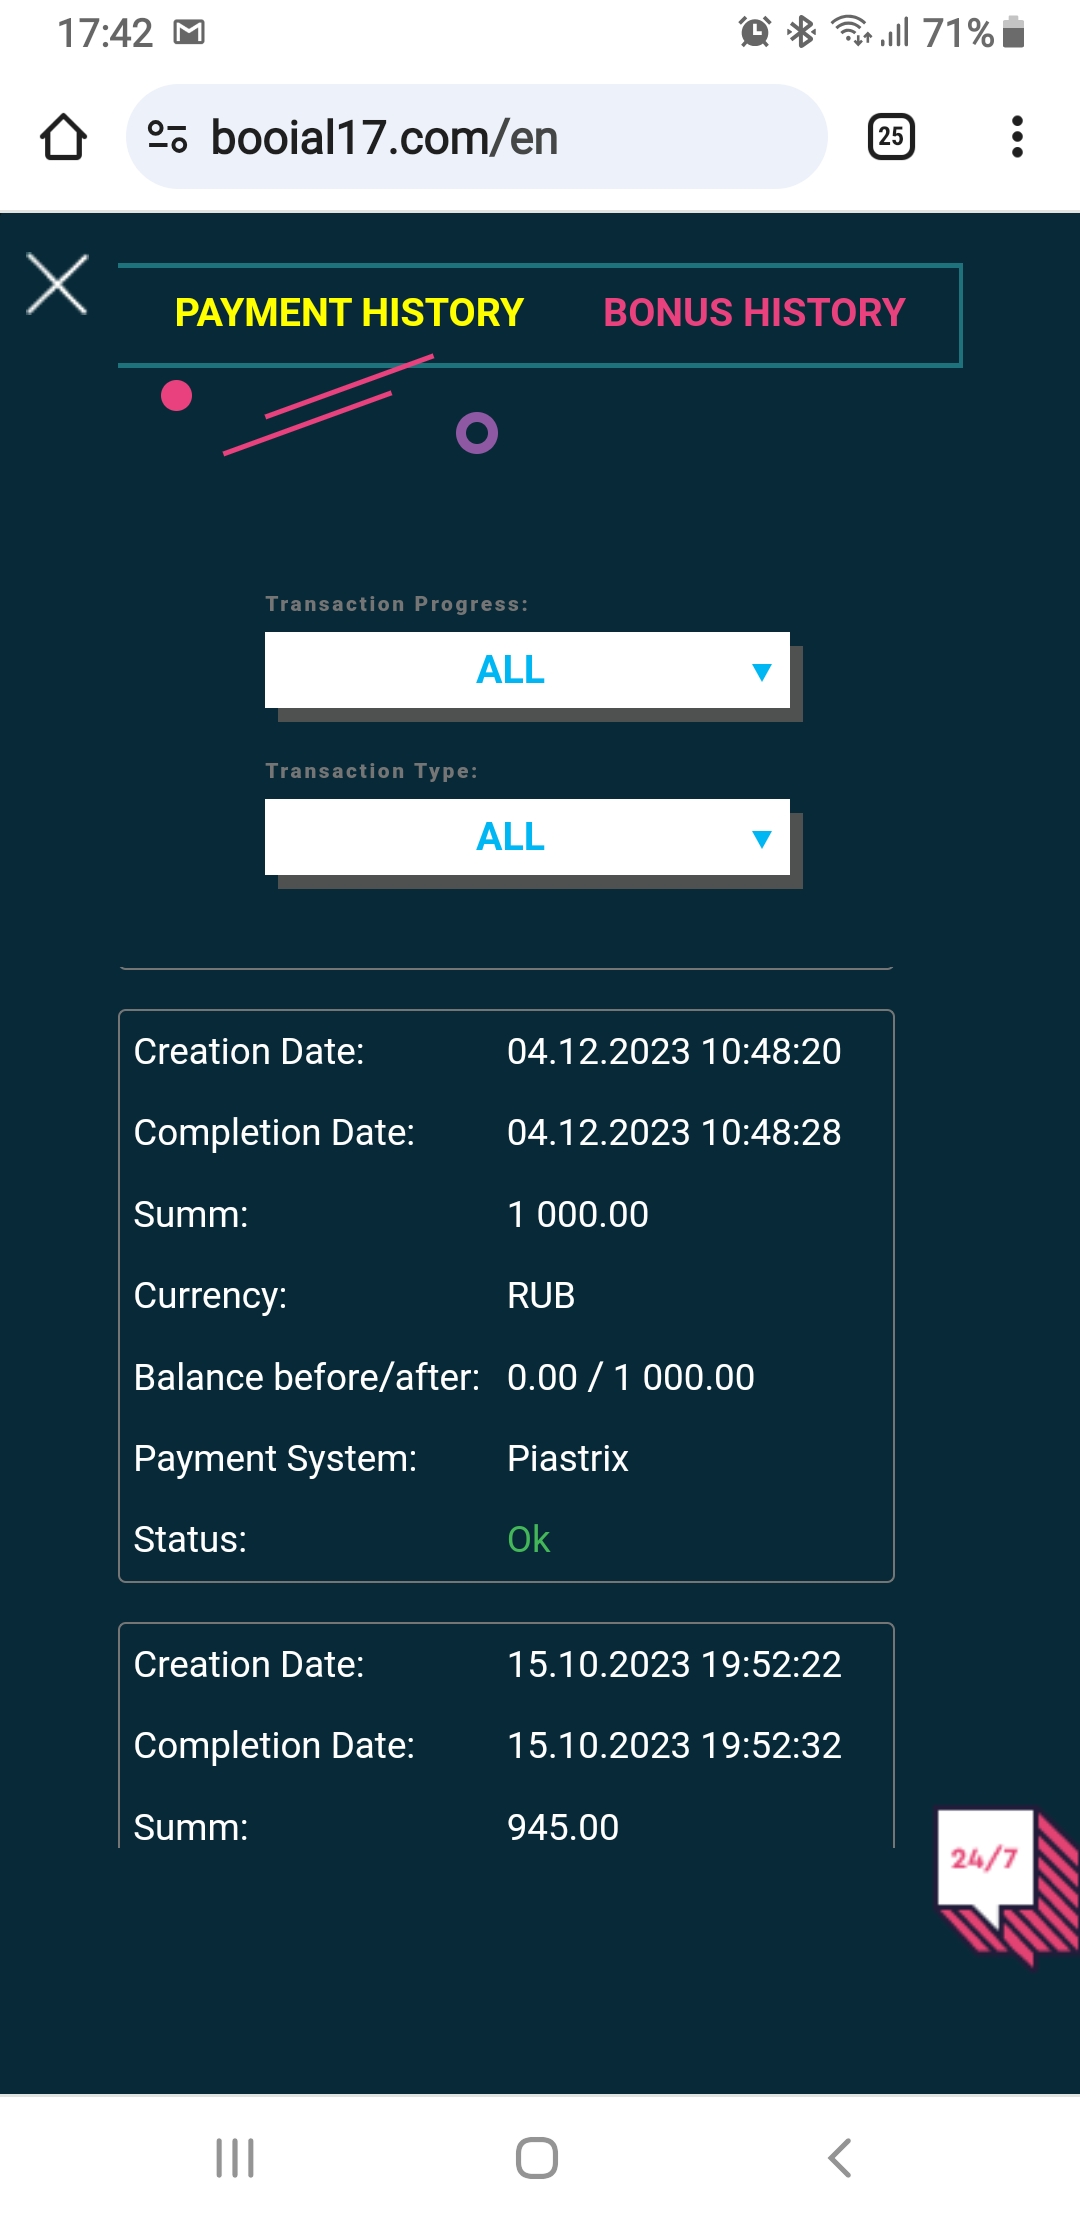Open the tab switcher showing 25 tabs
The height and width of the screenshot is (2220, 1080).
pos(891,137)
